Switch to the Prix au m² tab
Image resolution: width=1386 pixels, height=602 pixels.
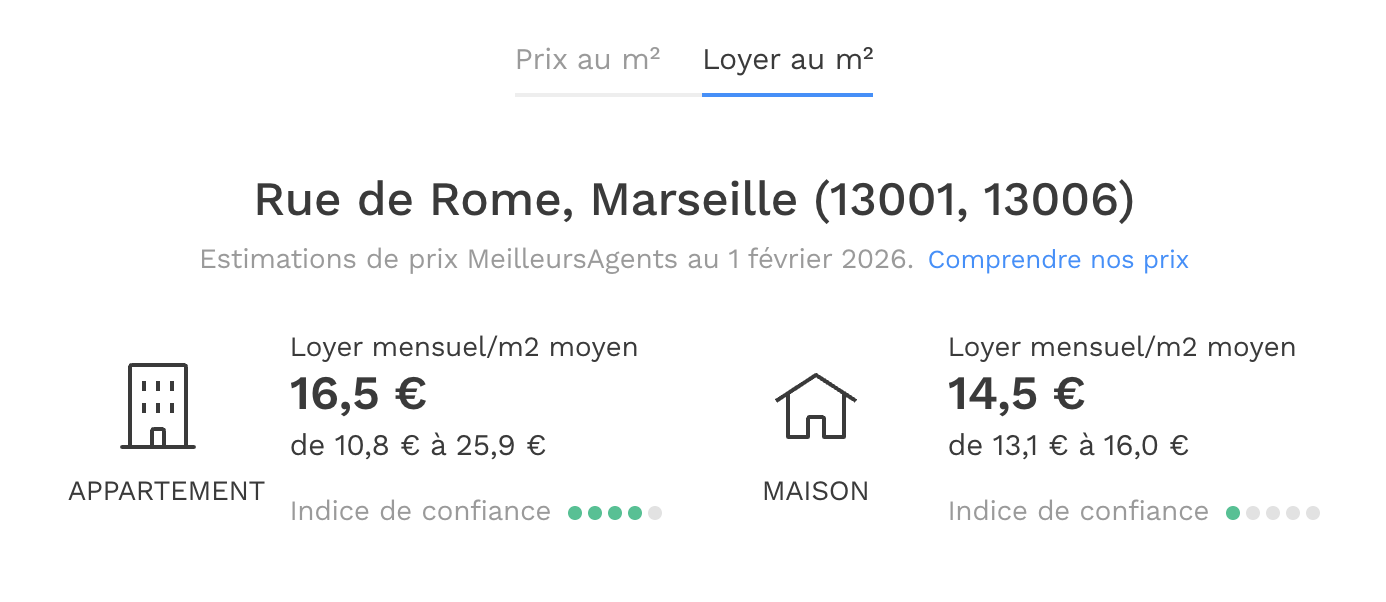click(587, 59)
